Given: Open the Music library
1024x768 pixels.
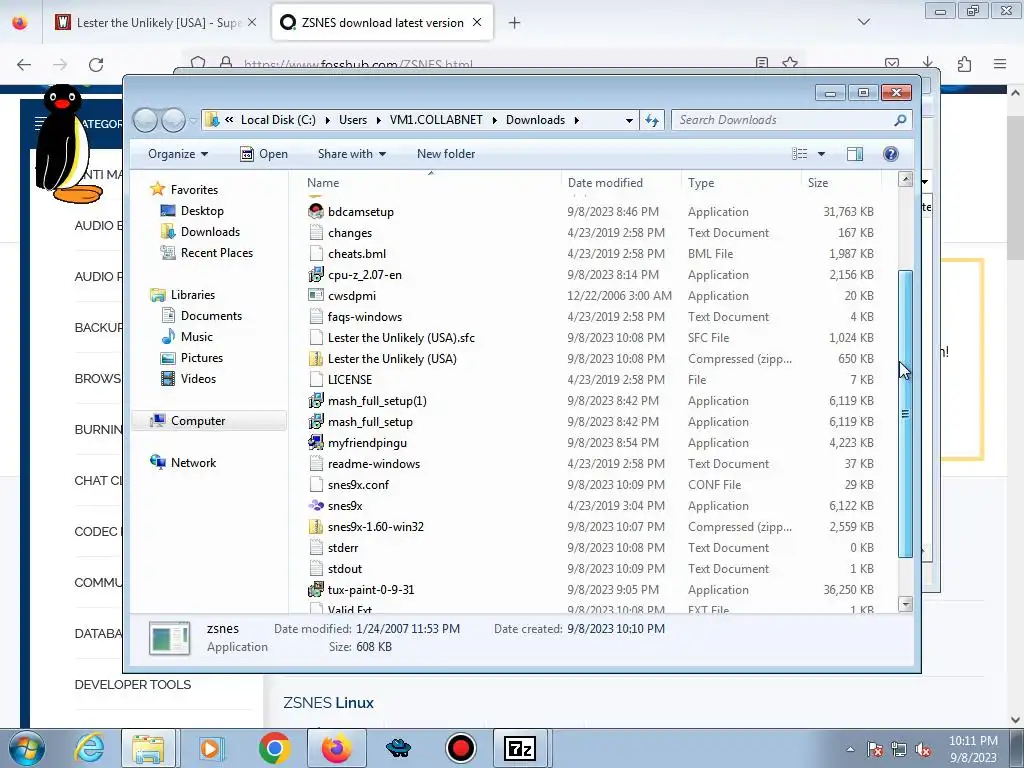Looking at the screenshot, I should coord(197,337).
